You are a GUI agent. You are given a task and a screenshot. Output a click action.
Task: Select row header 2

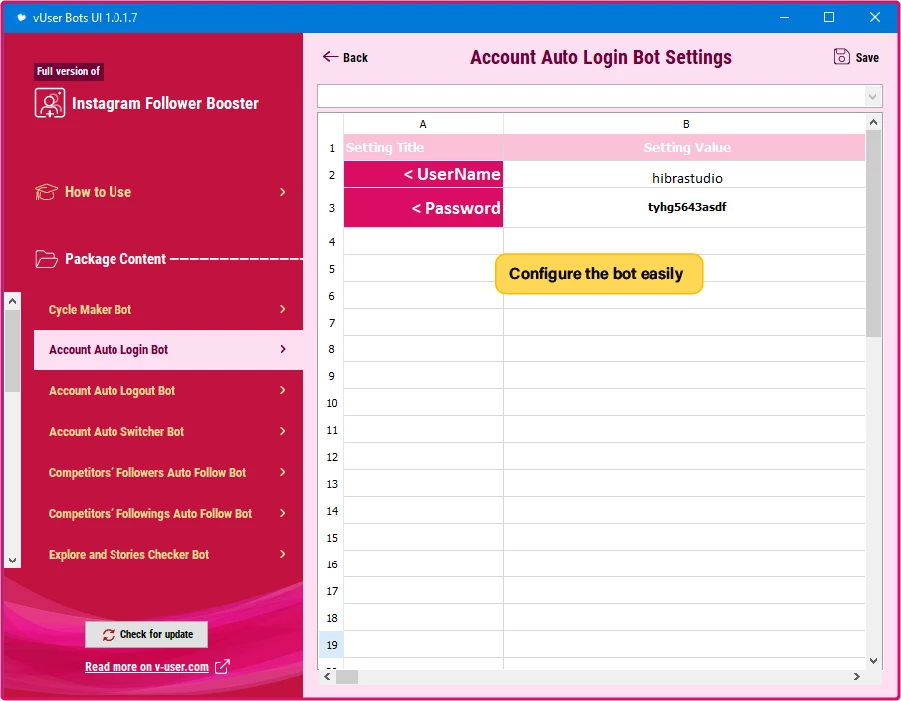click(x=332, y=175)
